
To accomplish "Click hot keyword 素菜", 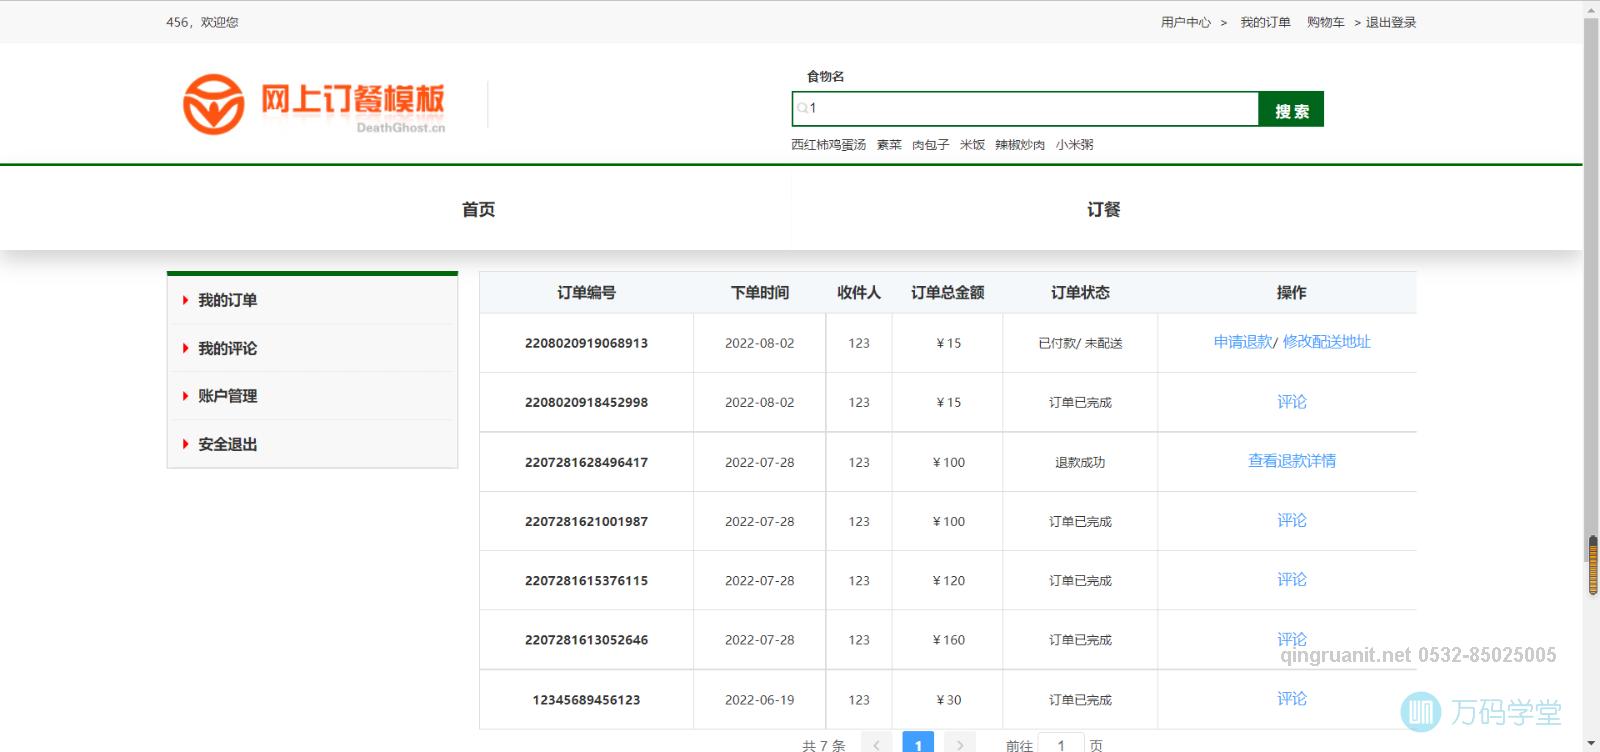I will (889, 145).
